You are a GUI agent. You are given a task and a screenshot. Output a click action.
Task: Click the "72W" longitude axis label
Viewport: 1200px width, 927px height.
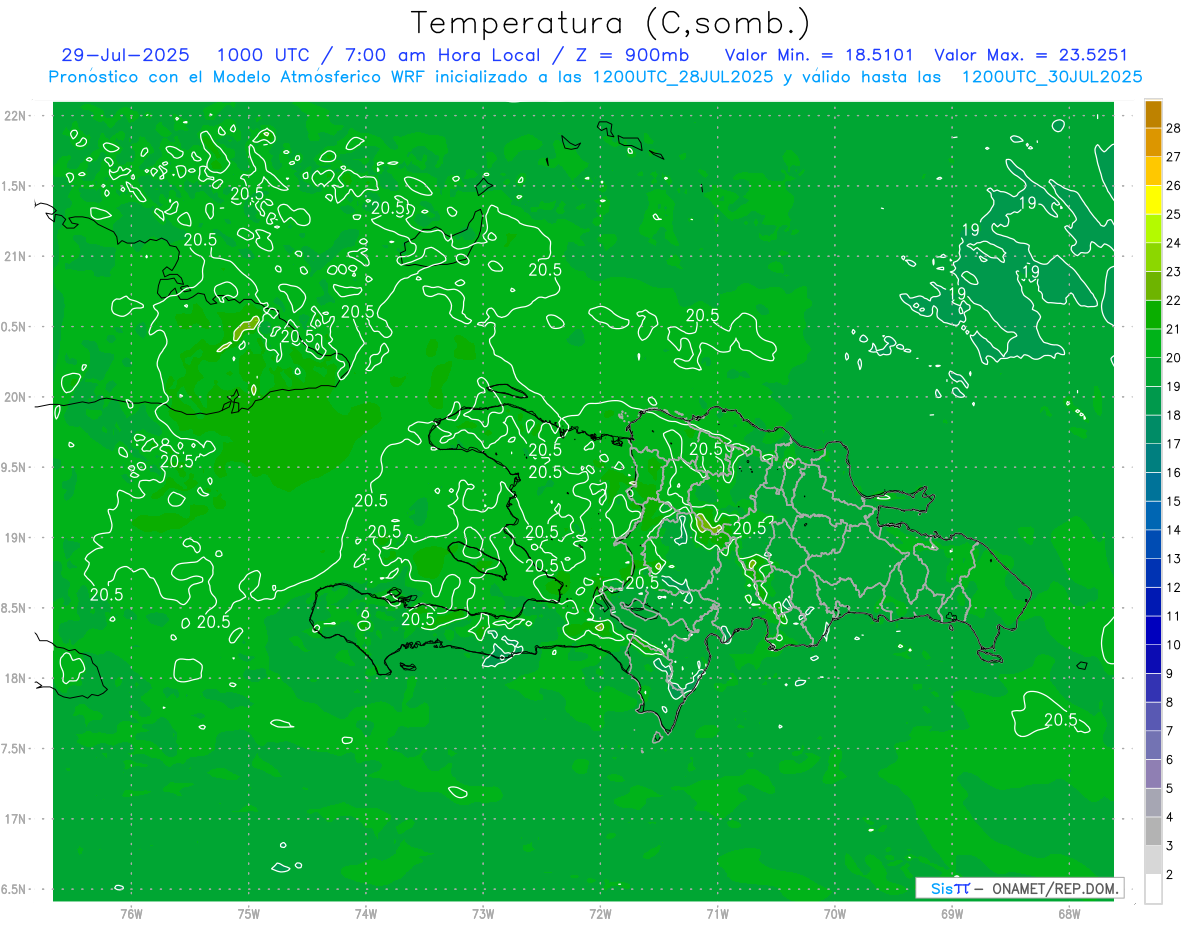(x=600, y=912)
